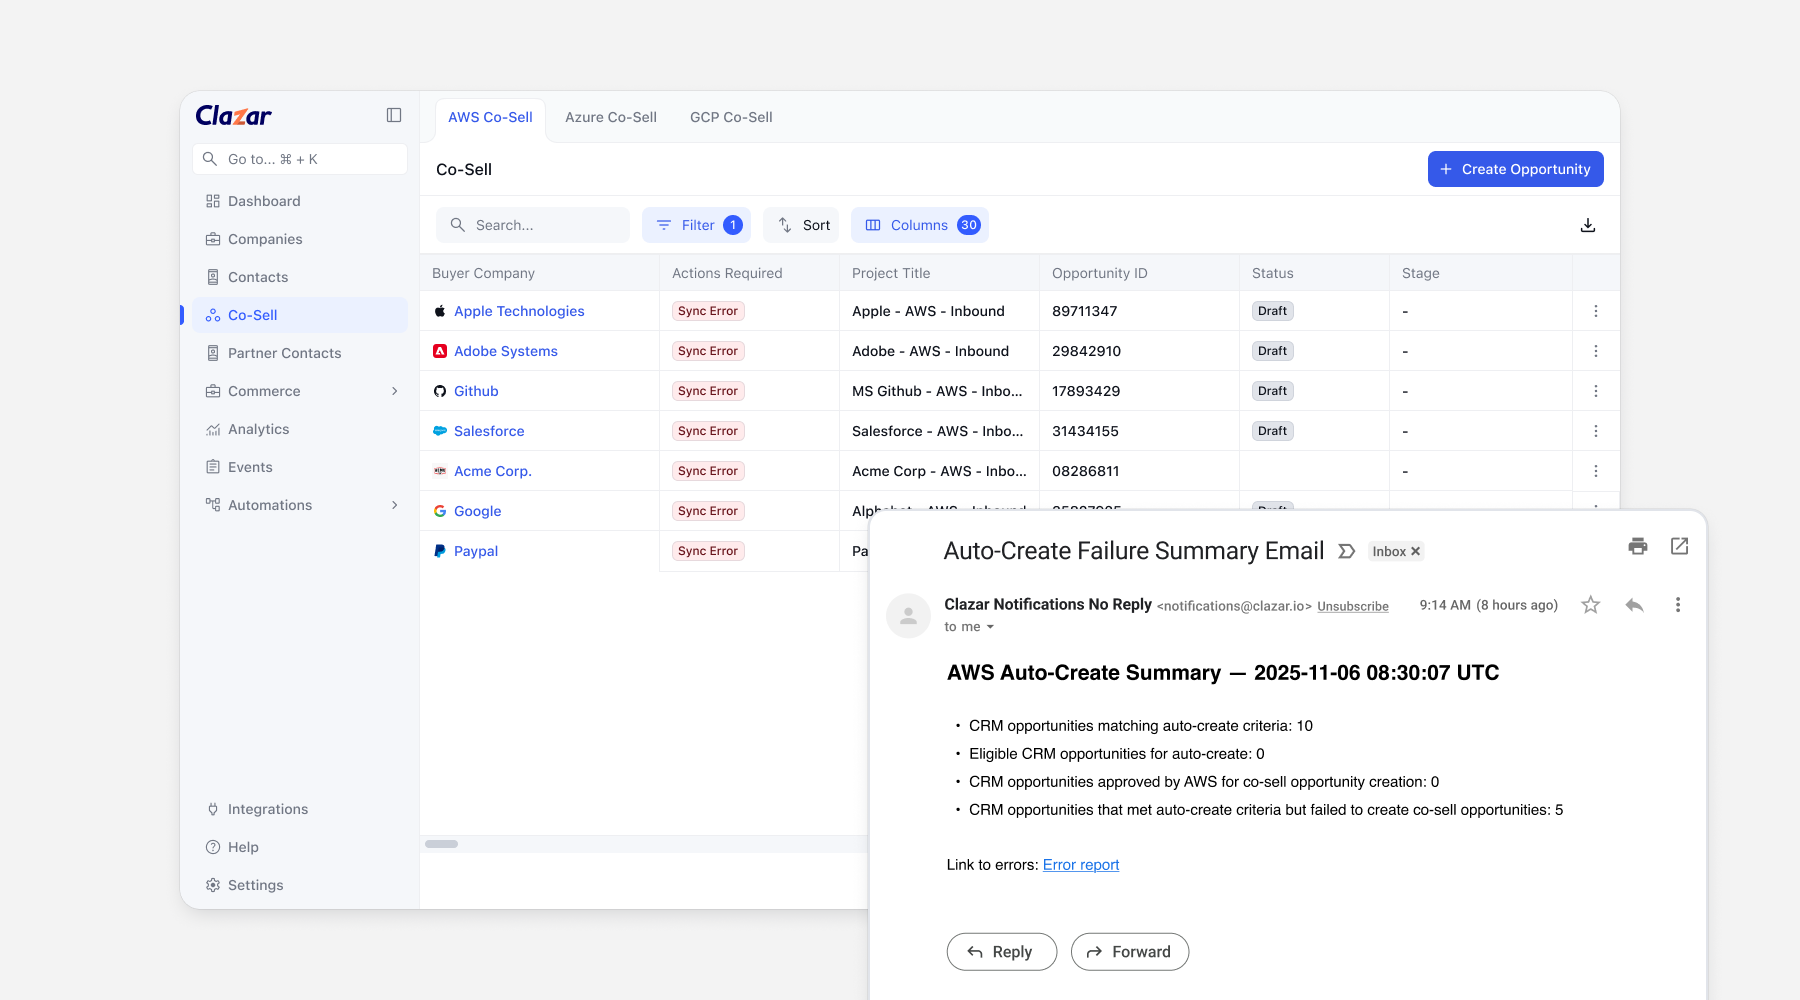Open the Filter options

point(696,225)
